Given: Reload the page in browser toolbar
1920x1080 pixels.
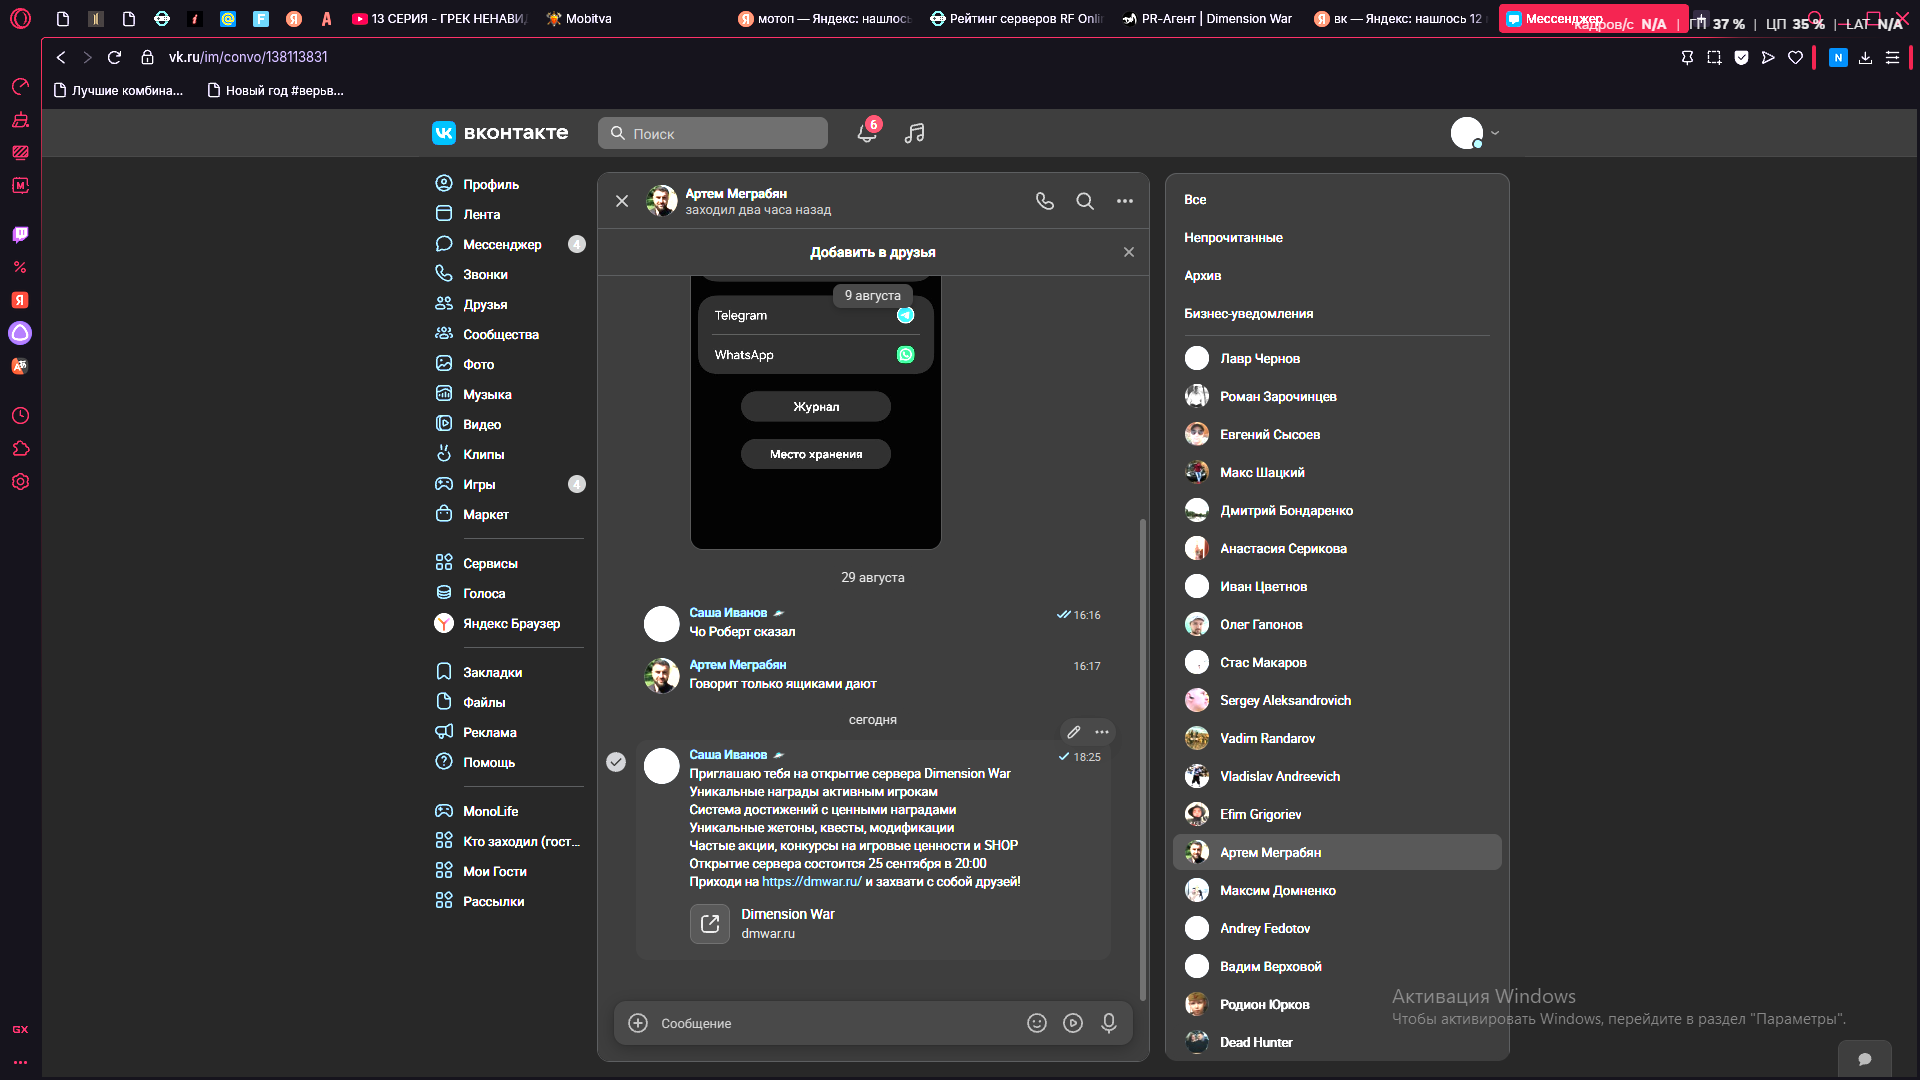Looking at the screenshot, I should pos(114,57).
